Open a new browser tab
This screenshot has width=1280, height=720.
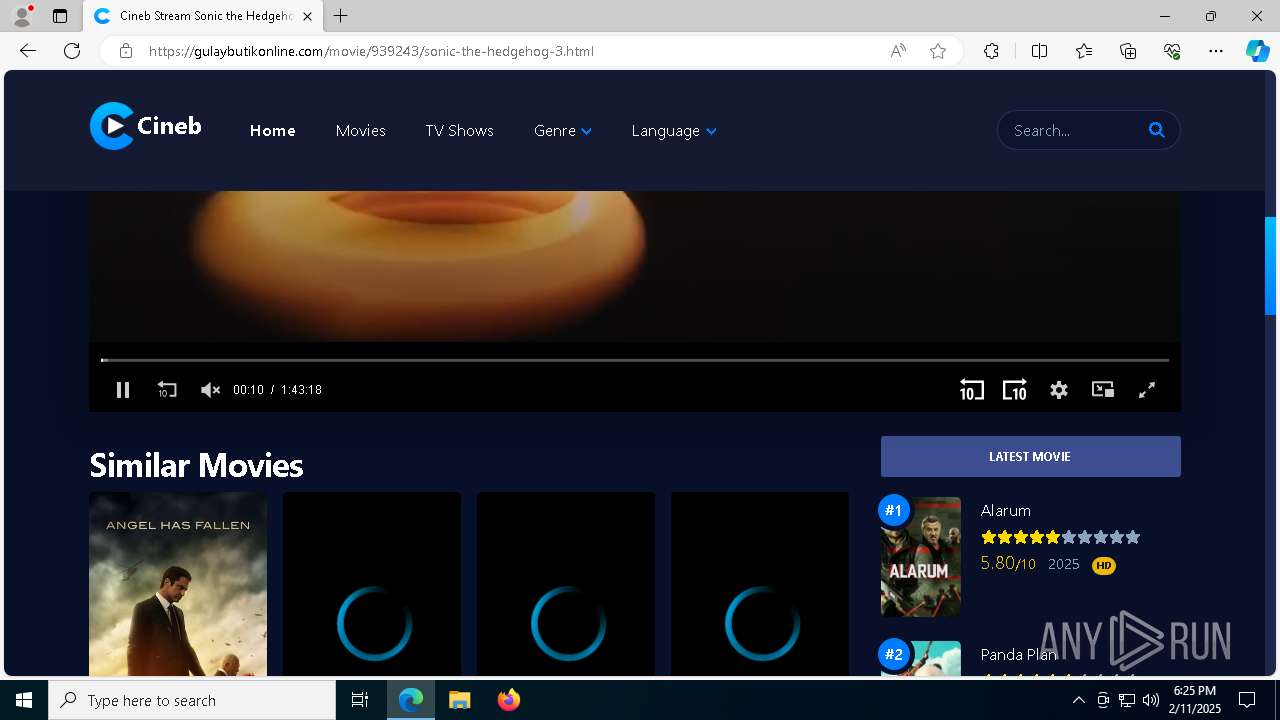(x=341, y=16)
